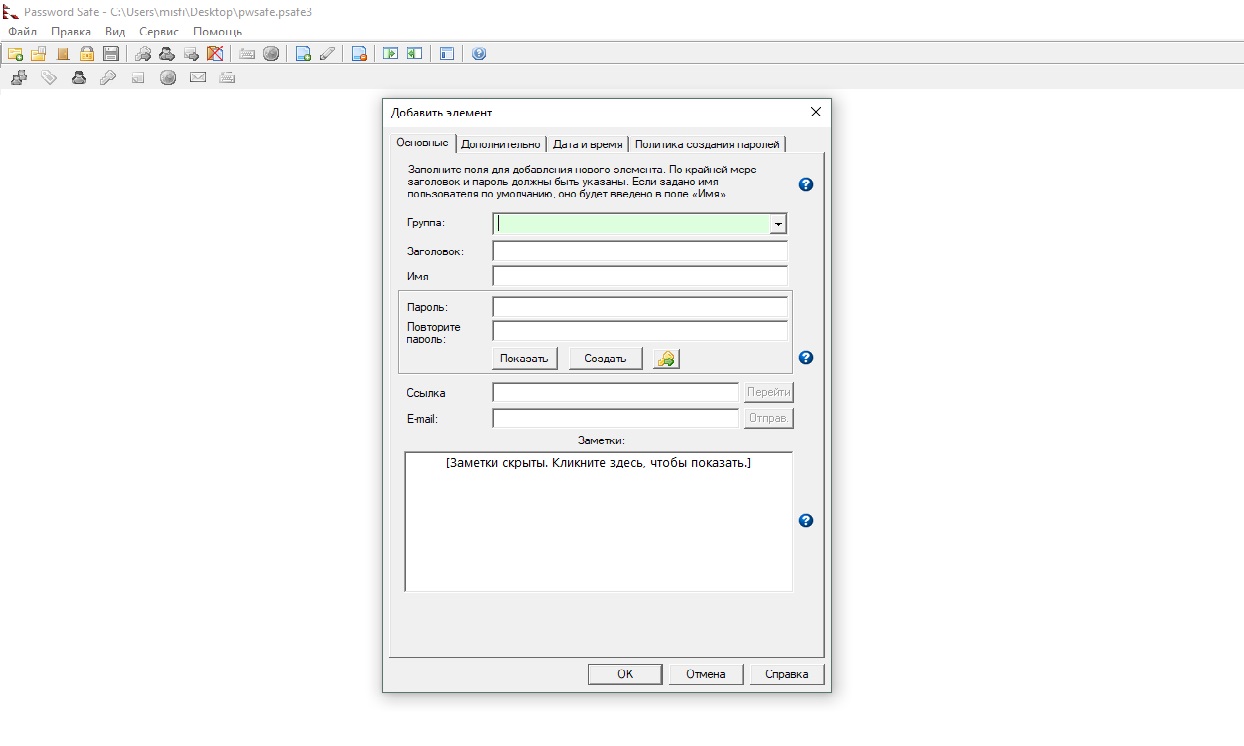Viewport: 1244px width, 746px height.
Task: Switch to the Дополнительно tab
Action: 501,144
